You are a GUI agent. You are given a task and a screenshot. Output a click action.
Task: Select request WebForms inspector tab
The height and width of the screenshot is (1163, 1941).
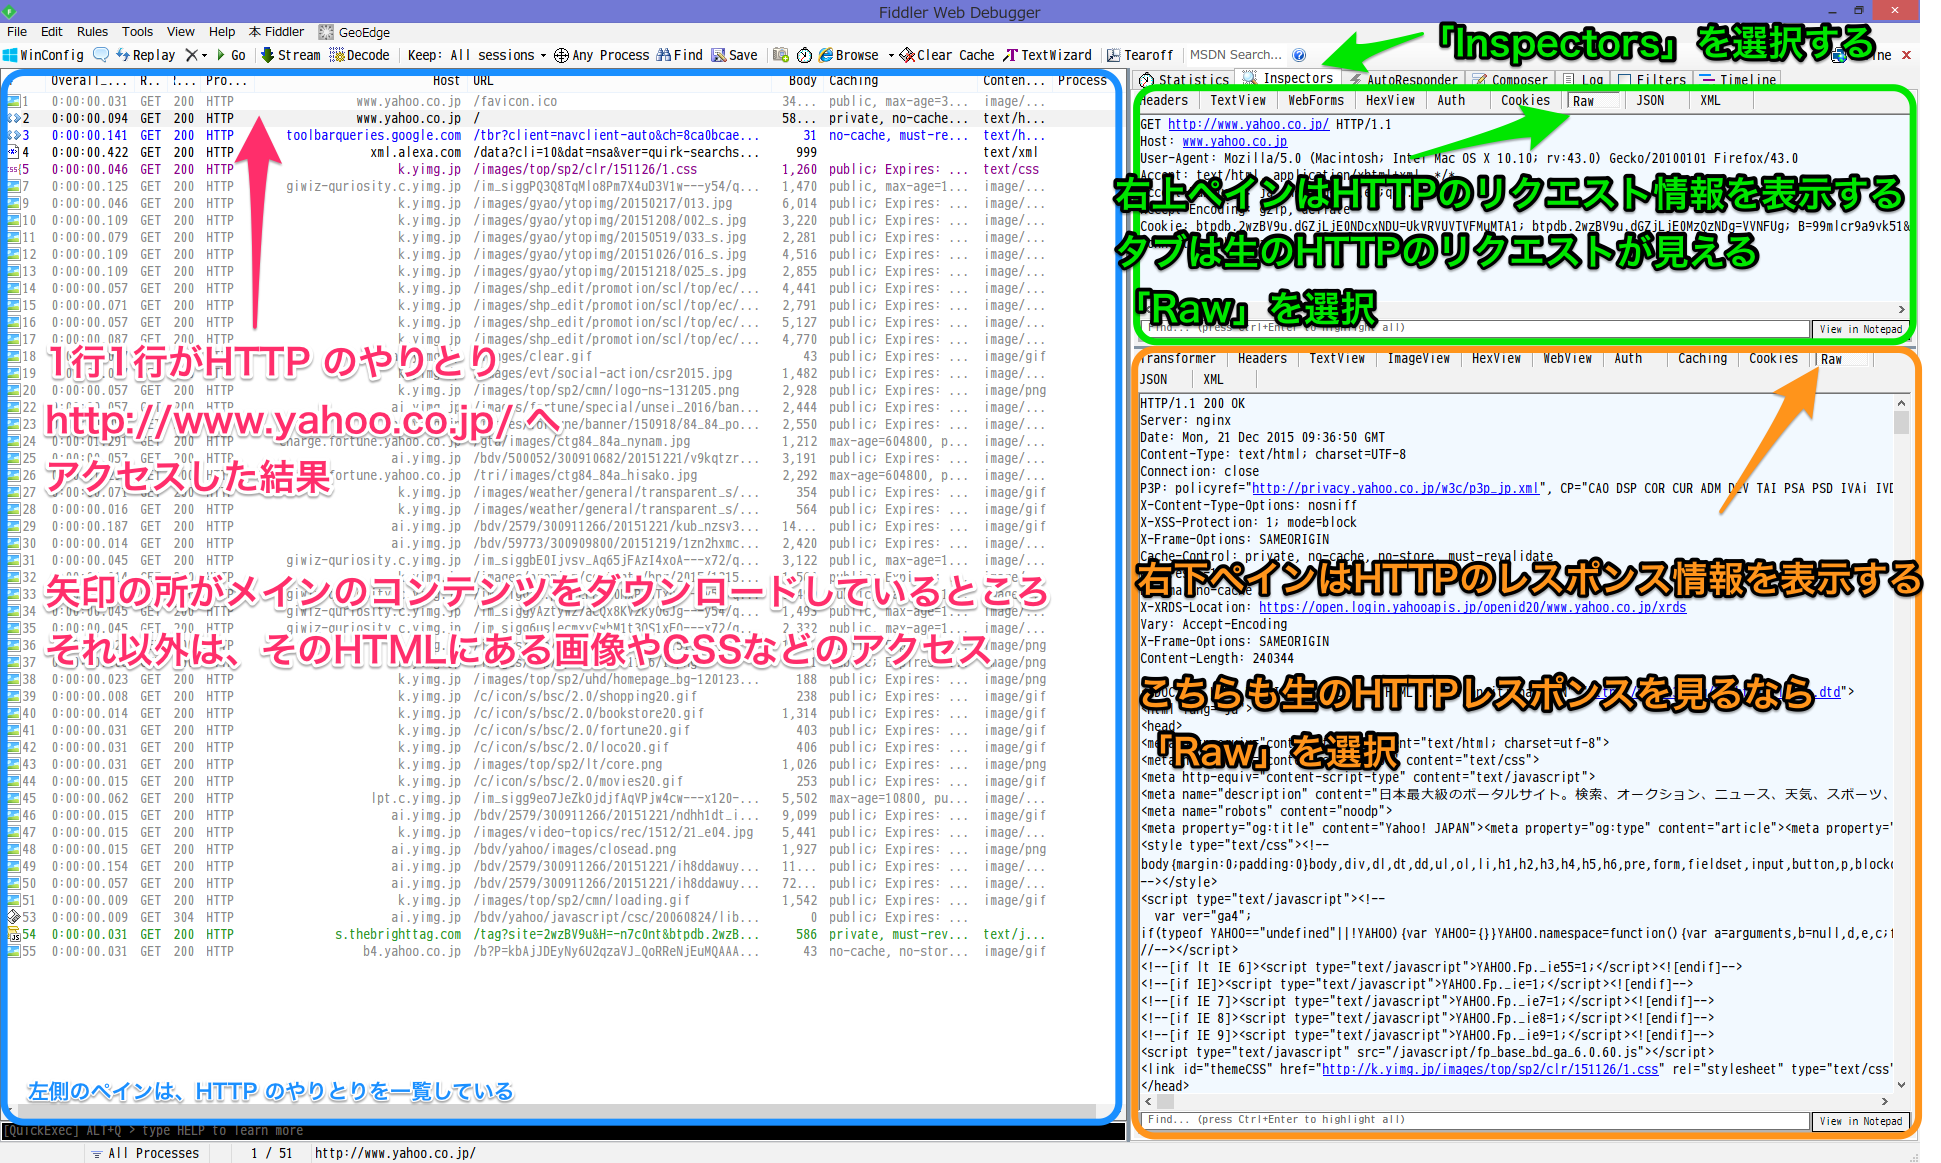[1316, 100]
